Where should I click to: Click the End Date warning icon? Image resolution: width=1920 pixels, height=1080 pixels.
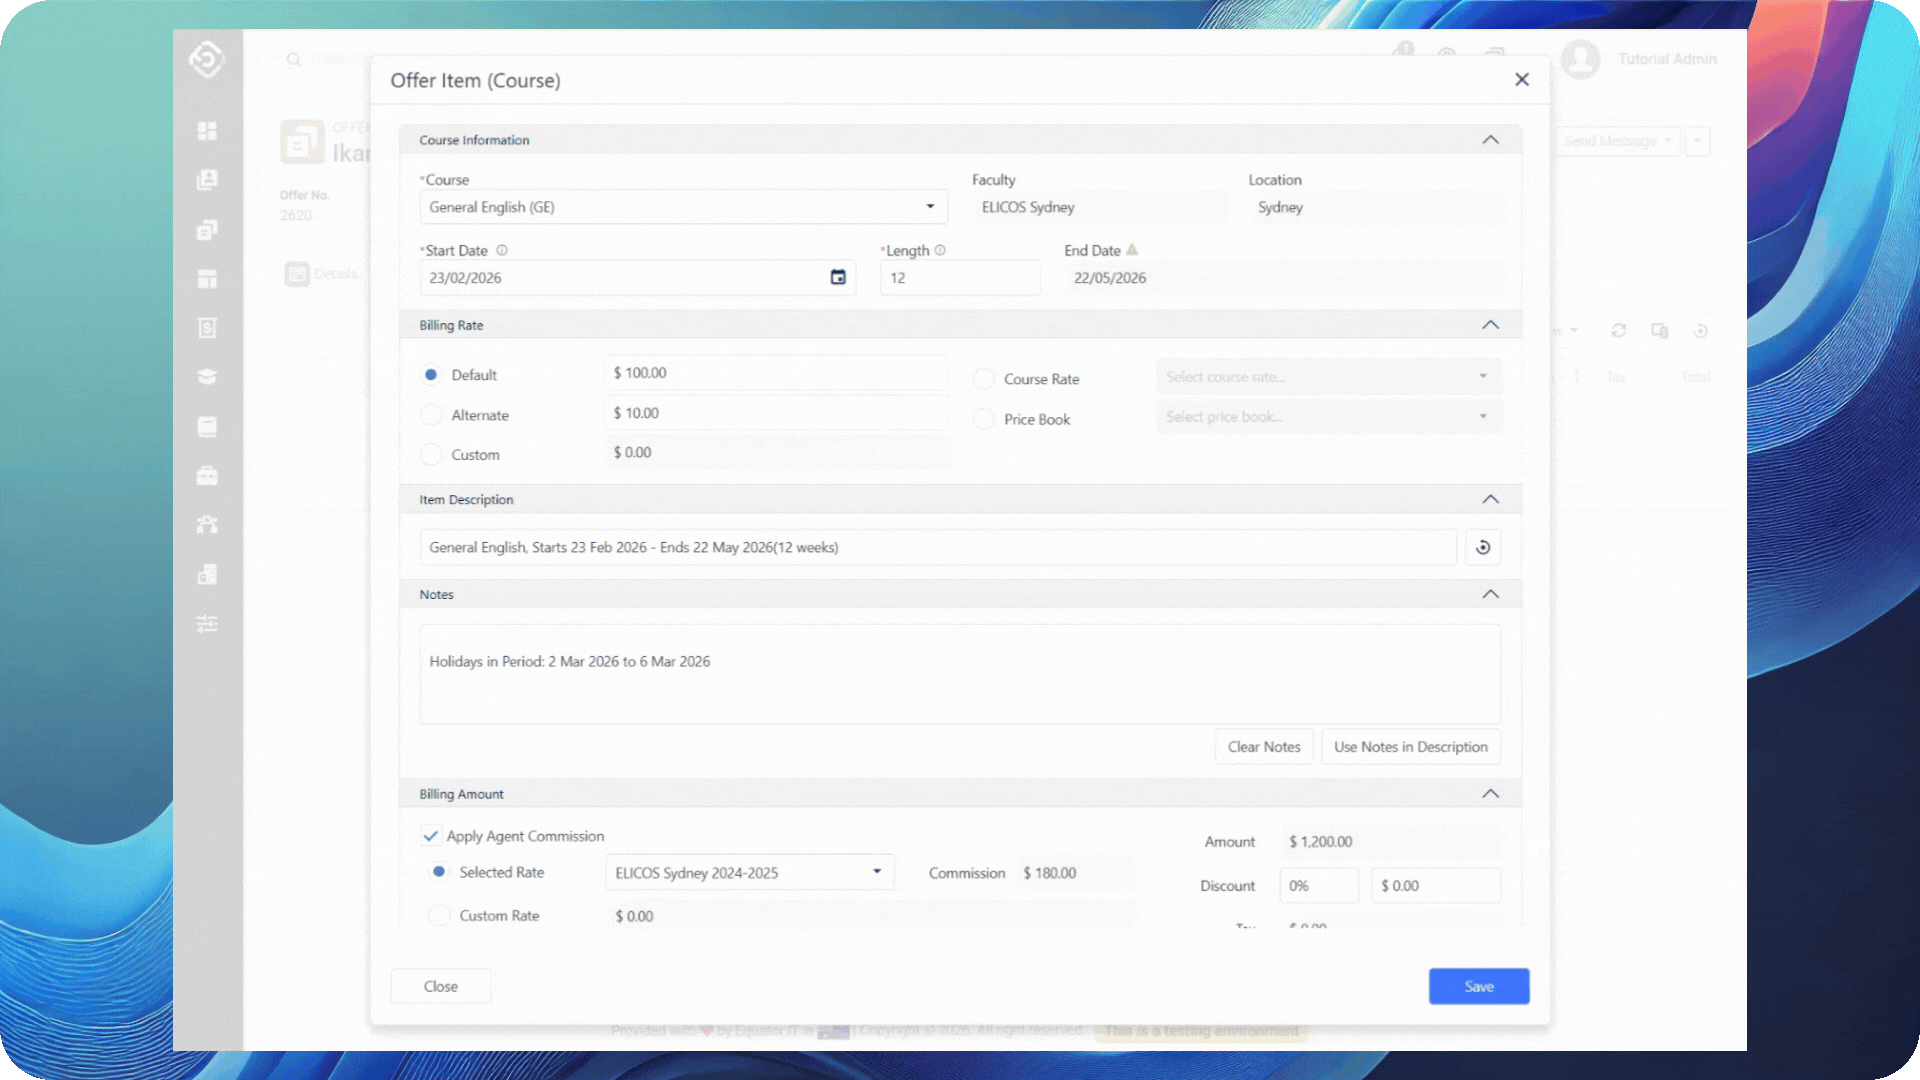point(1132,250)
